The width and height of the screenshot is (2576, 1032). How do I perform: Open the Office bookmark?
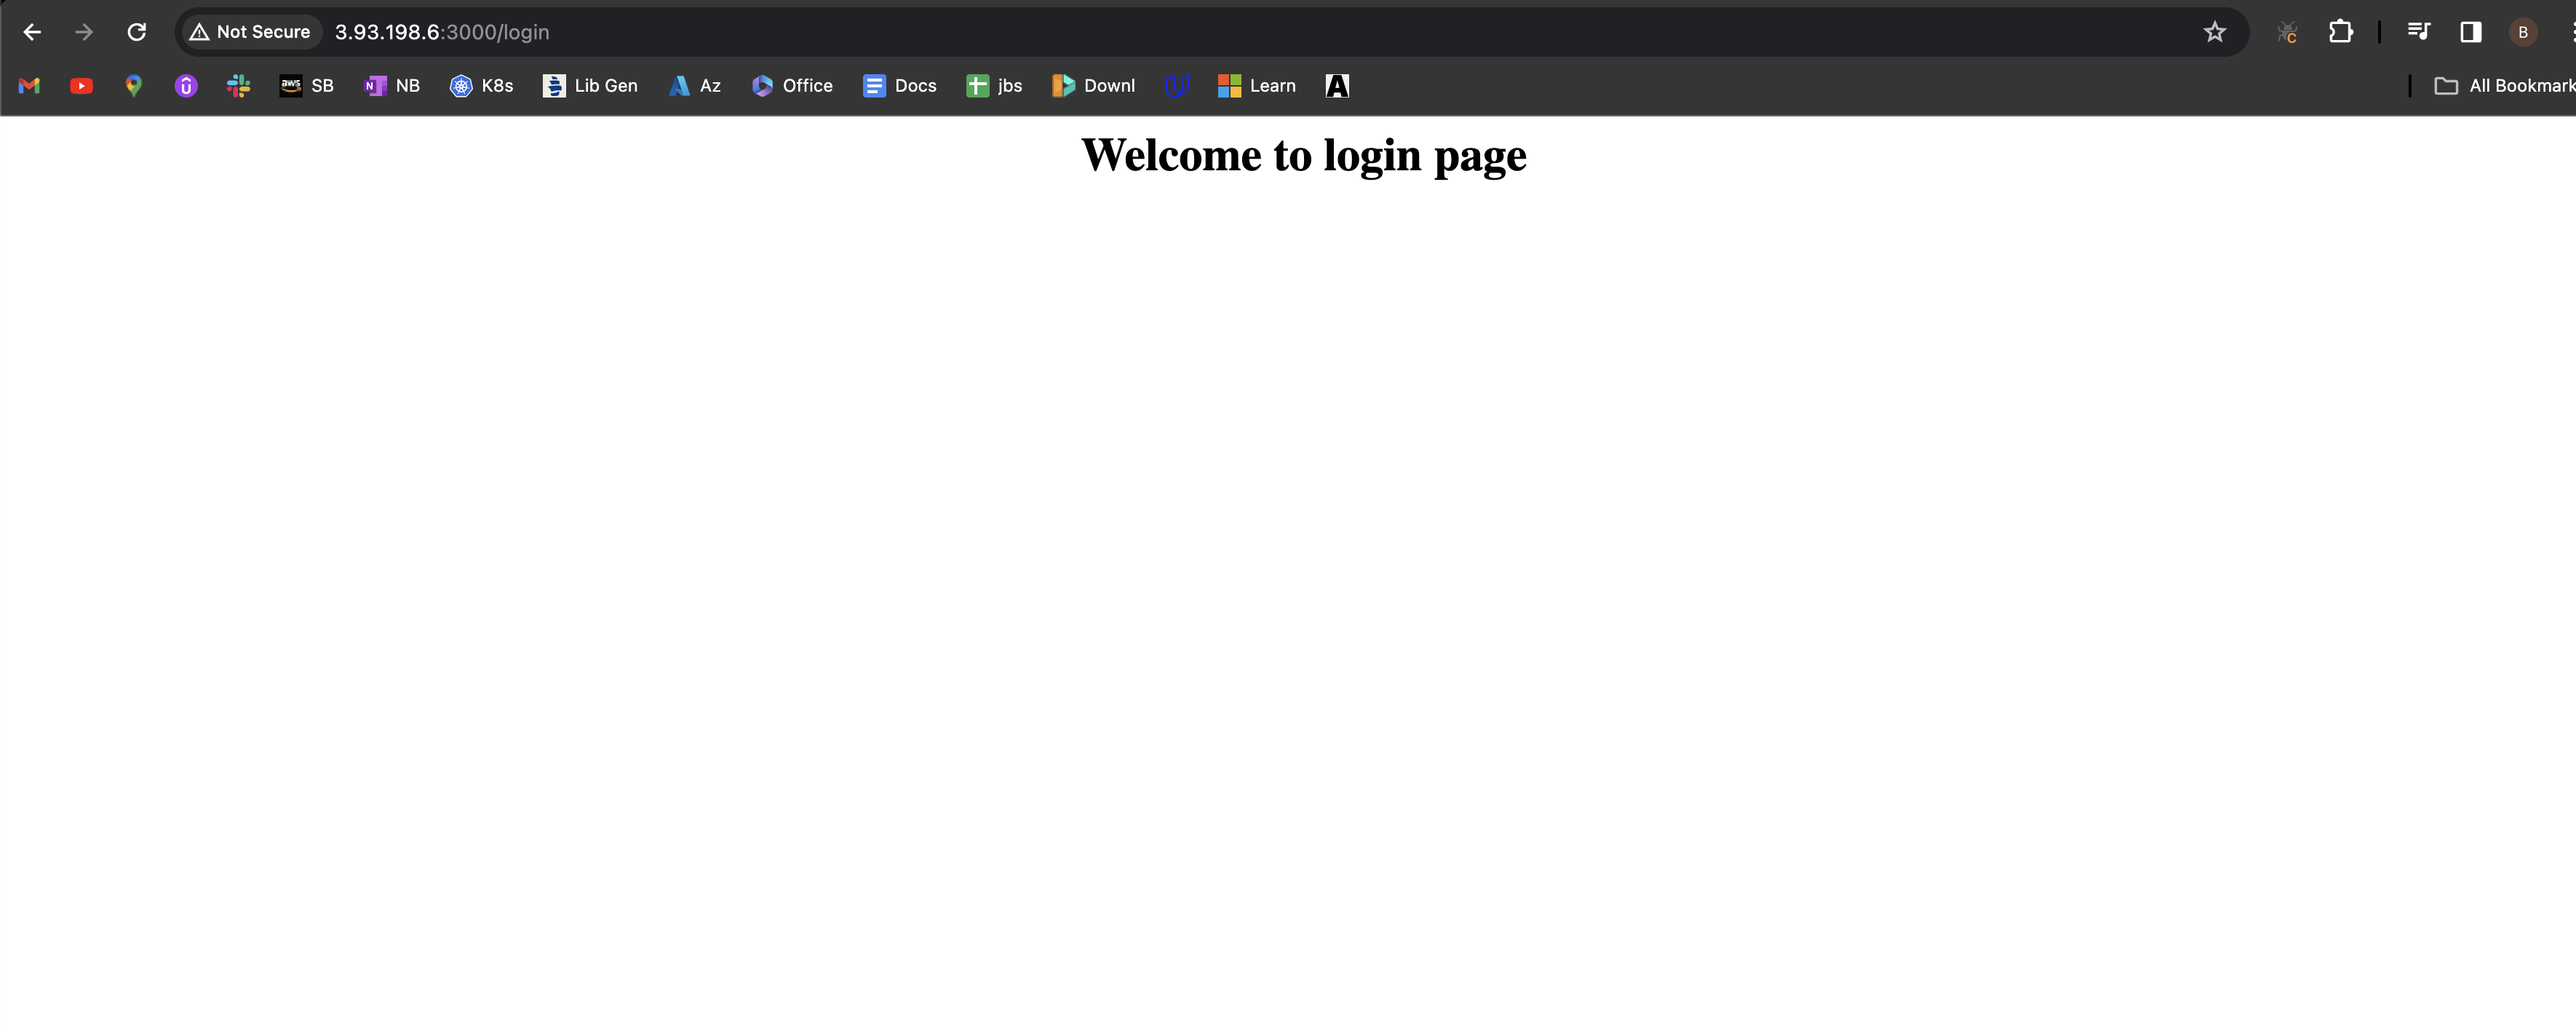(x=792, y=86)
